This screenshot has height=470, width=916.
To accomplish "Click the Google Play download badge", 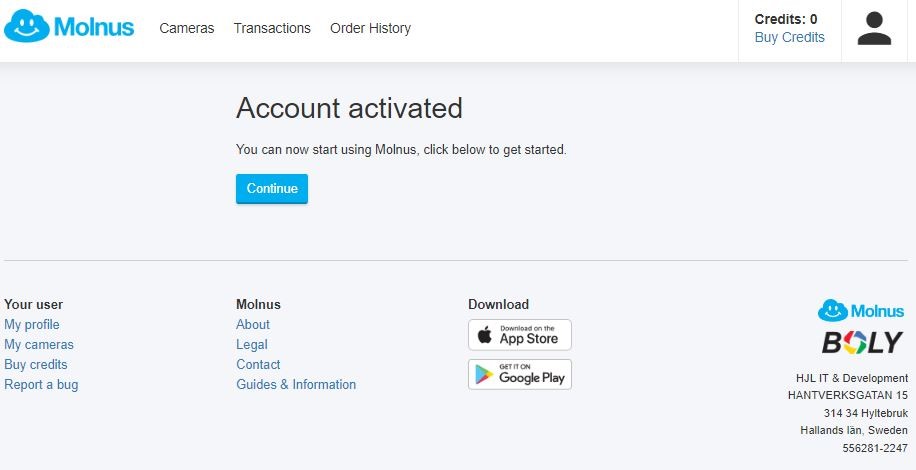I will pos(519,374).
